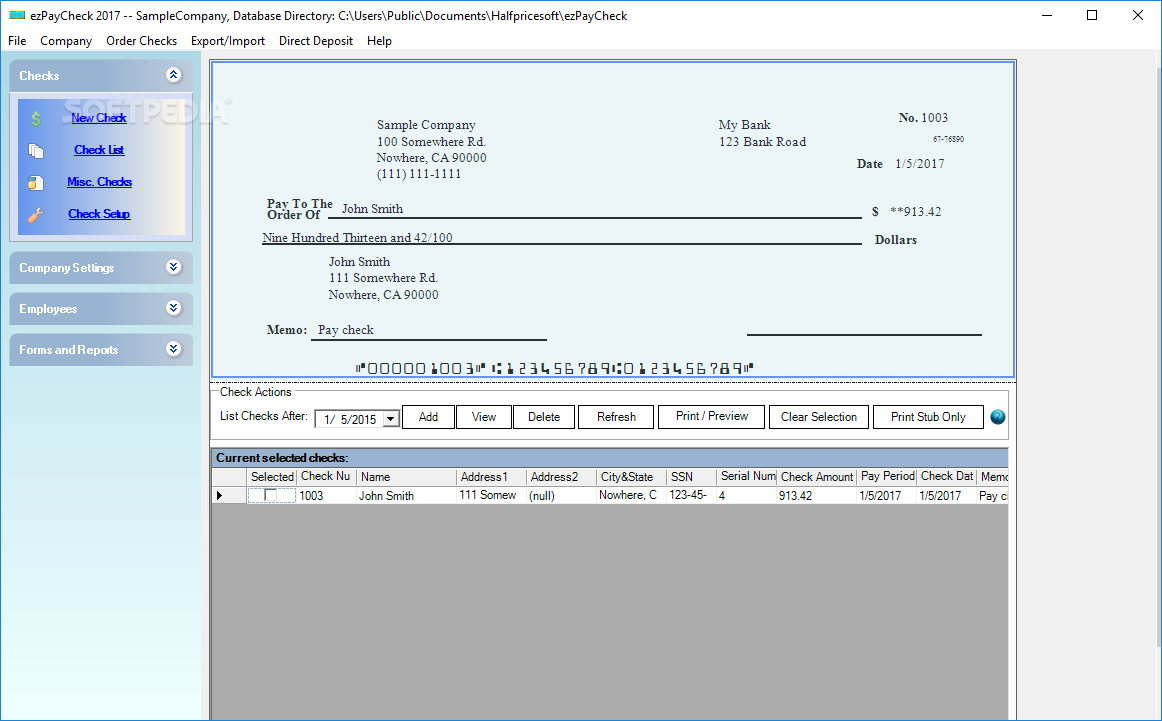Open the Company menu
The image size is (1162, 721).
point(66,41)
